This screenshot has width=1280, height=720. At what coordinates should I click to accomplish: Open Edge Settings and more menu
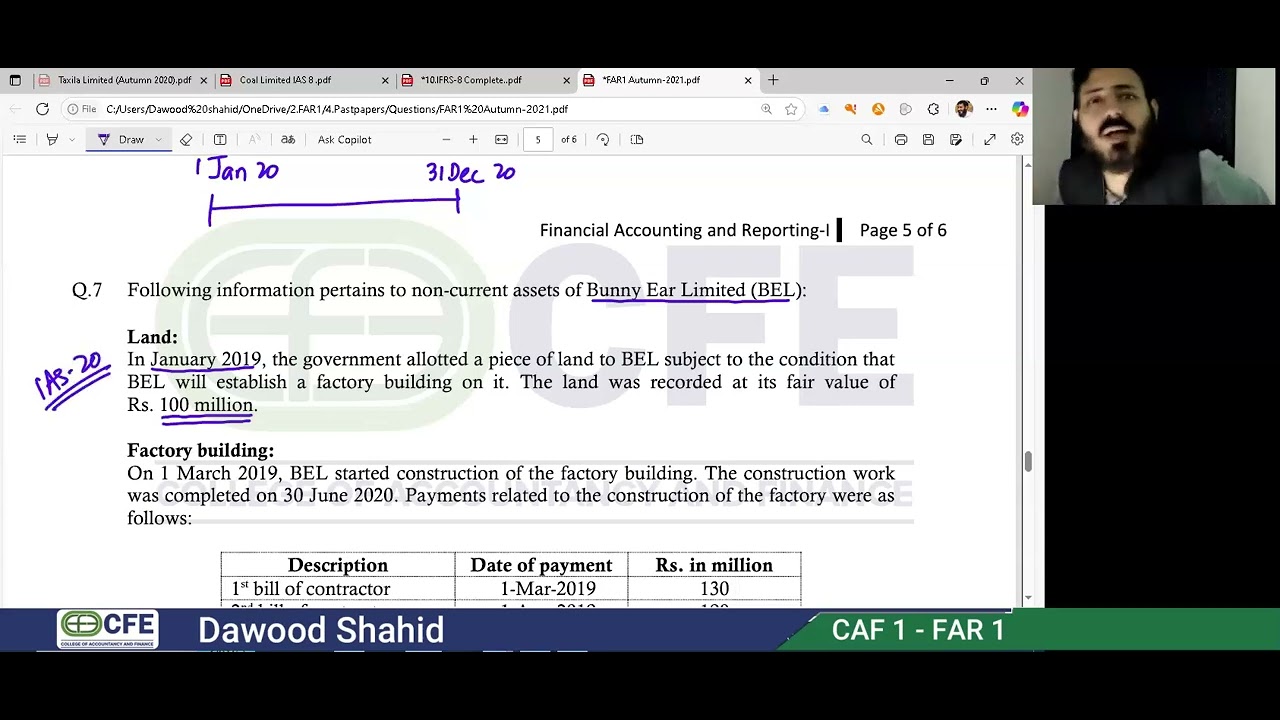[x=991, y=109]
